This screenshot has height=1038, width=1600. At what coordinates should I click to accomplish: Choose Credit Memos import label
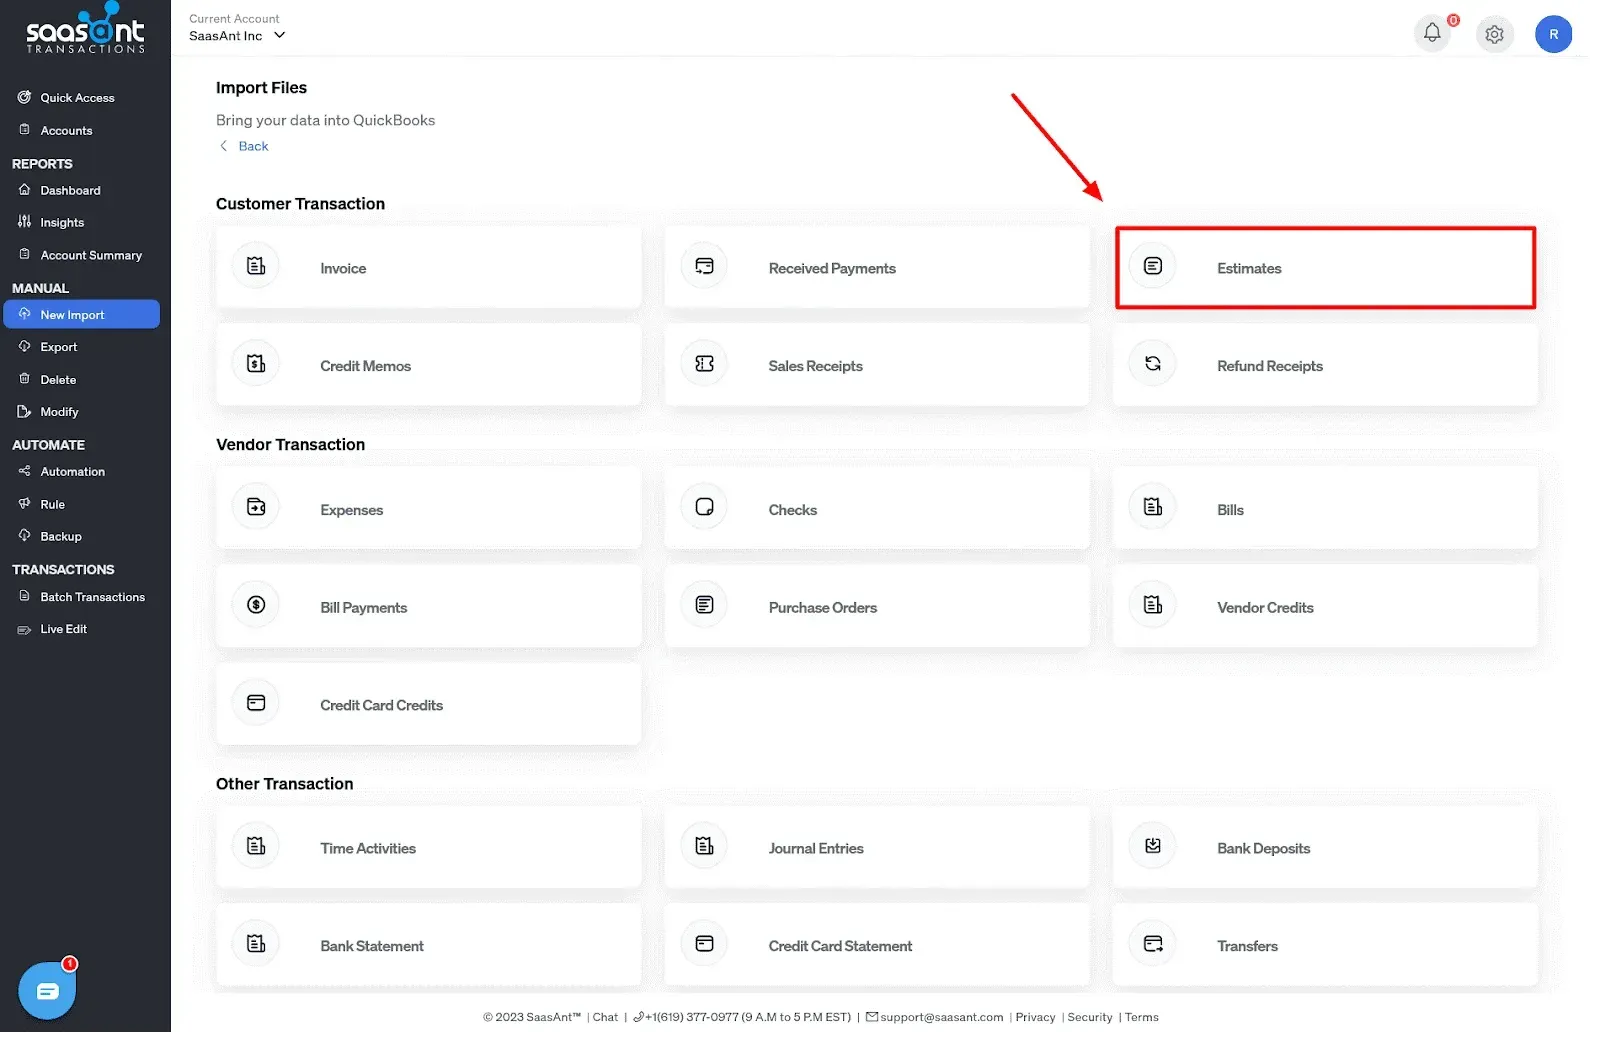point(365,366)
